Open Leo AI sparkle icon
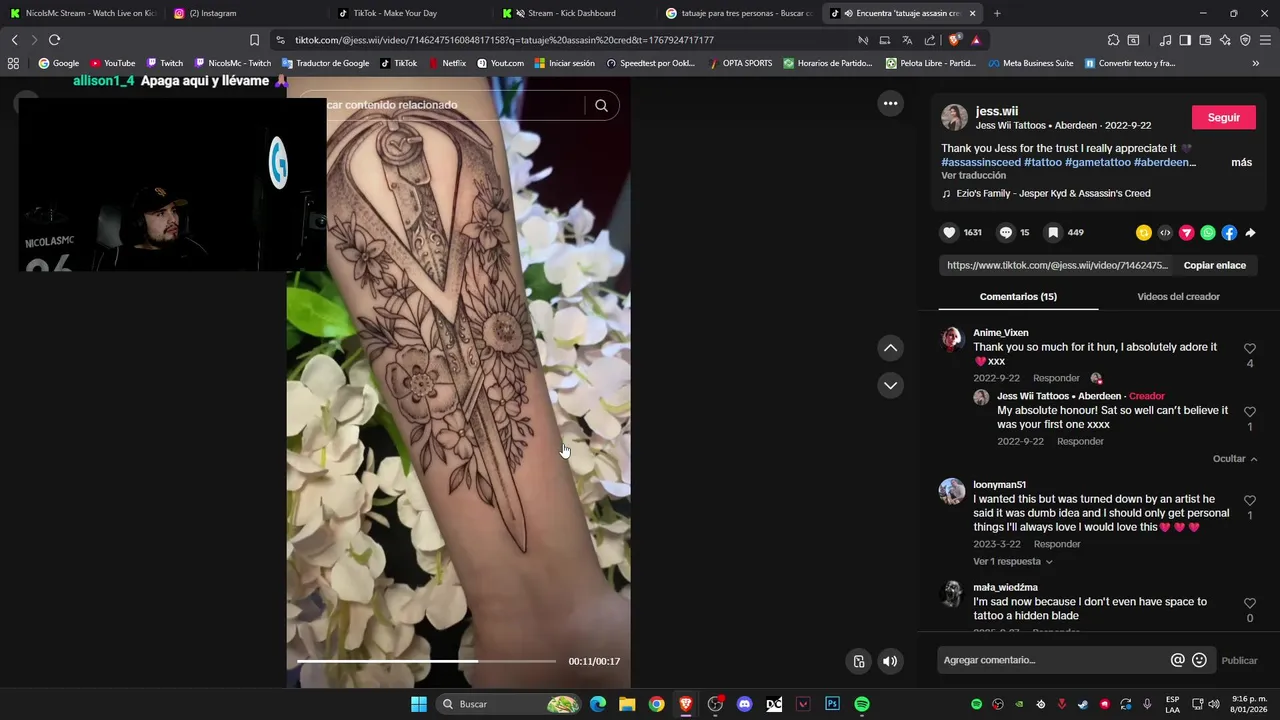The width and height of the screenshot is (1280, 720). (1225, 40)
